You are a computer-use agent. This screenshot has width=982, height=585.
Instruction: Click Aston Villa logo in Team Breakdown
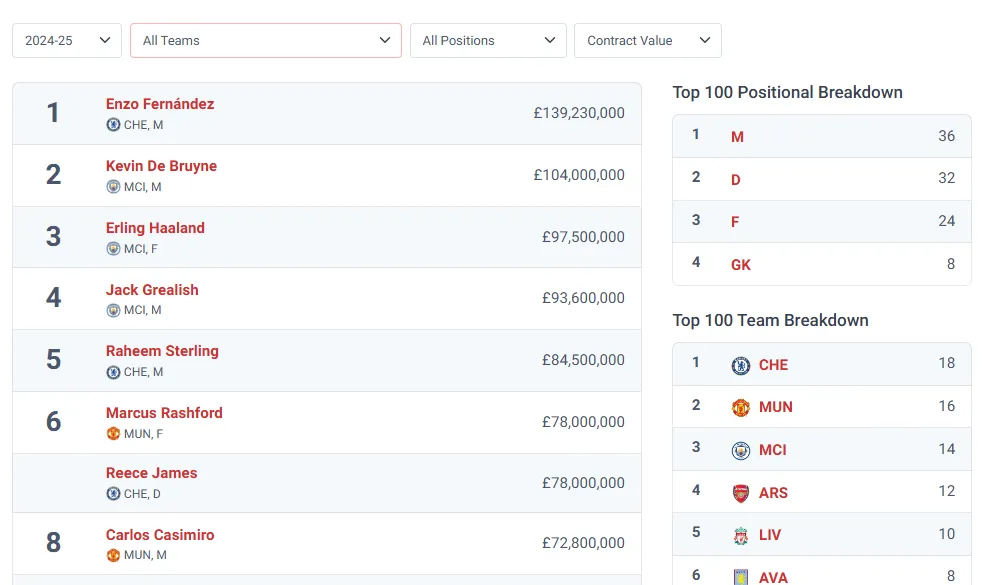(740, 576)
